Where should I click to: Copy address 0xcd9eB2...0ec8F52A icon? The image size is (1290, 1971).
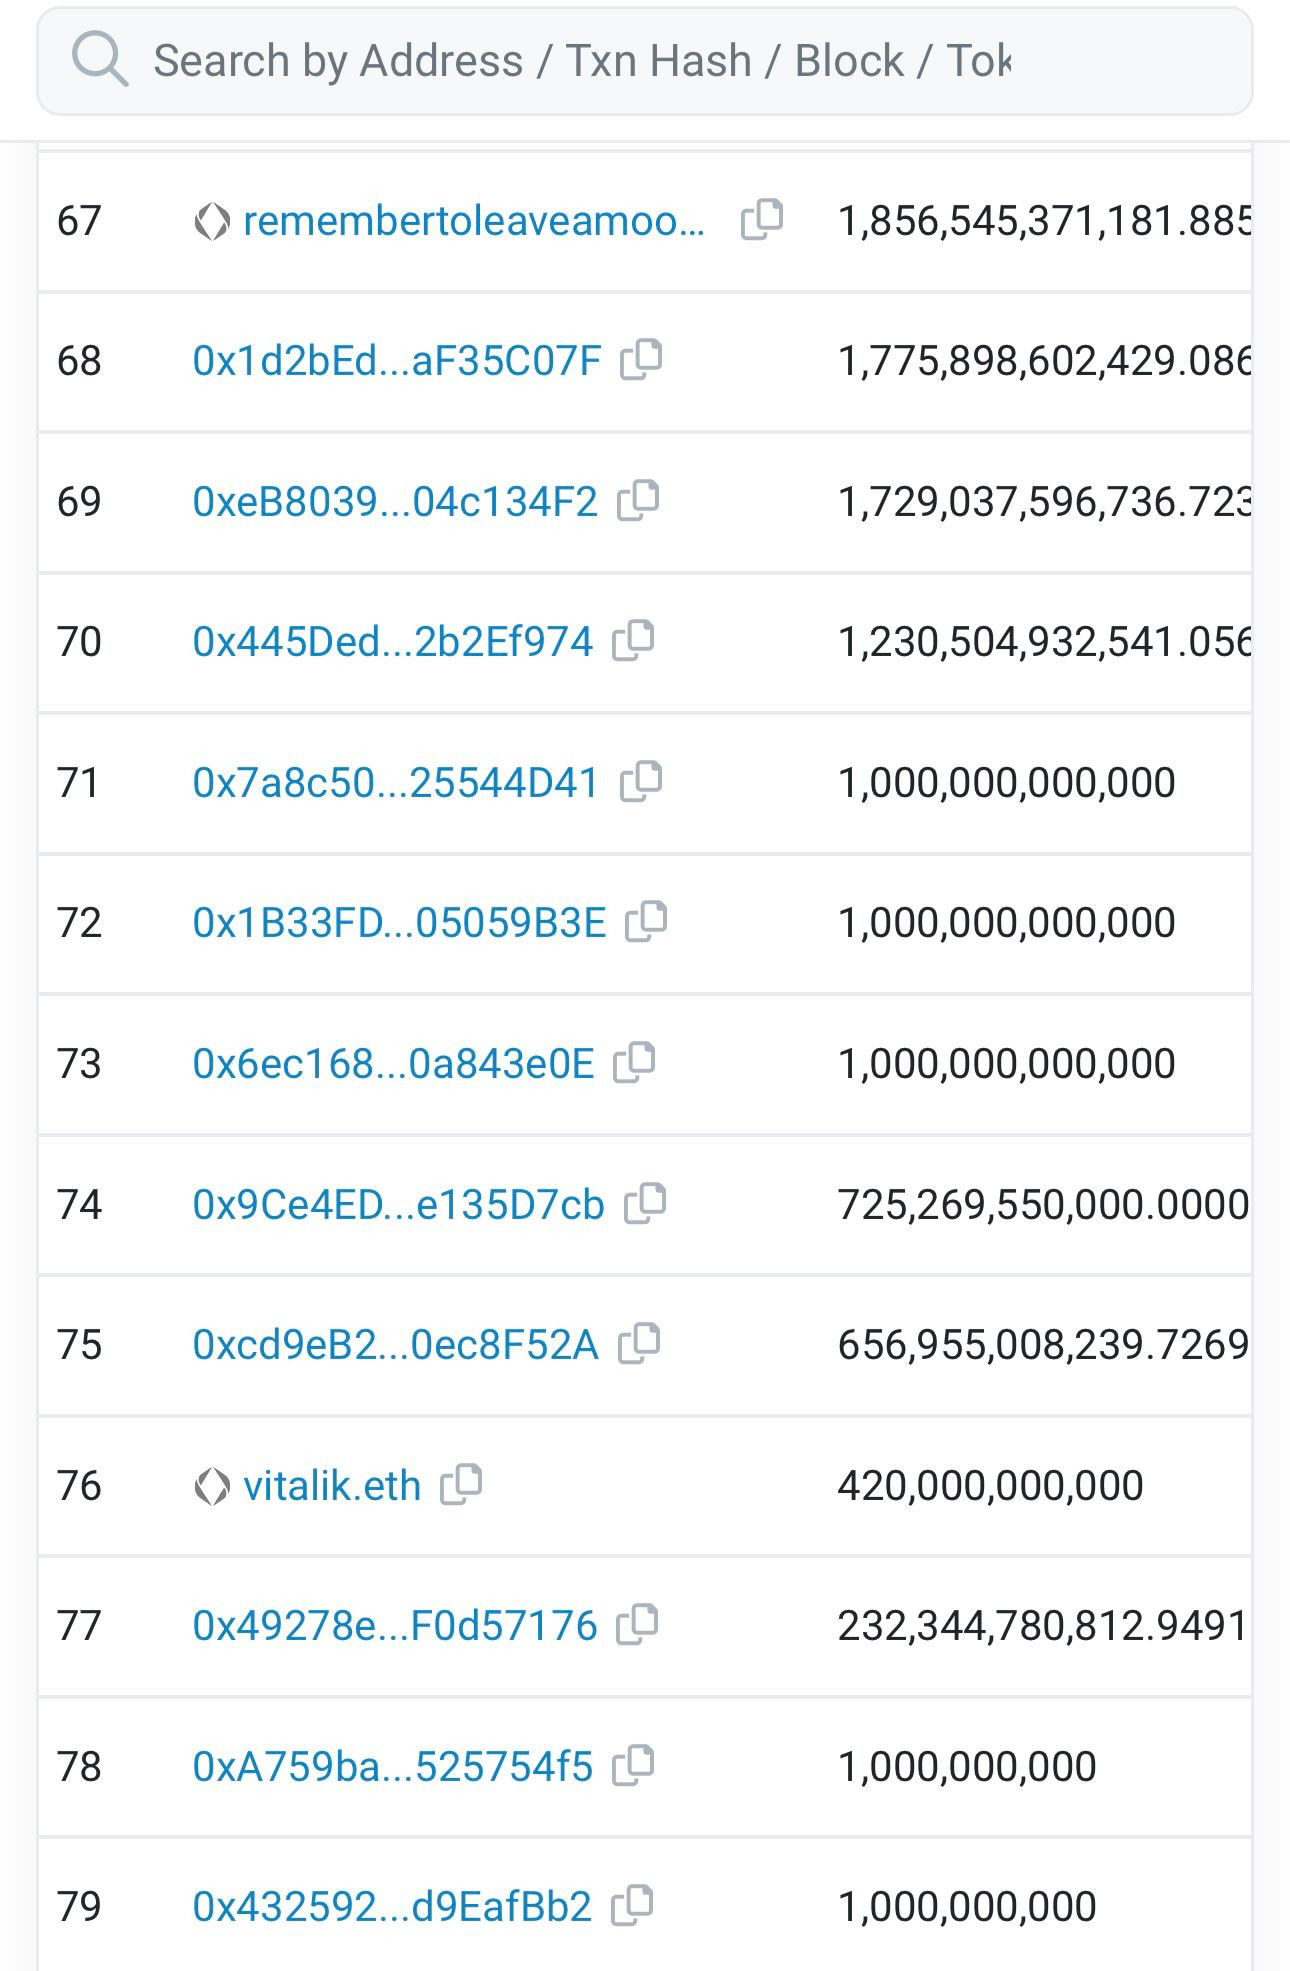pyautogui.click(x=639, y=1343)
